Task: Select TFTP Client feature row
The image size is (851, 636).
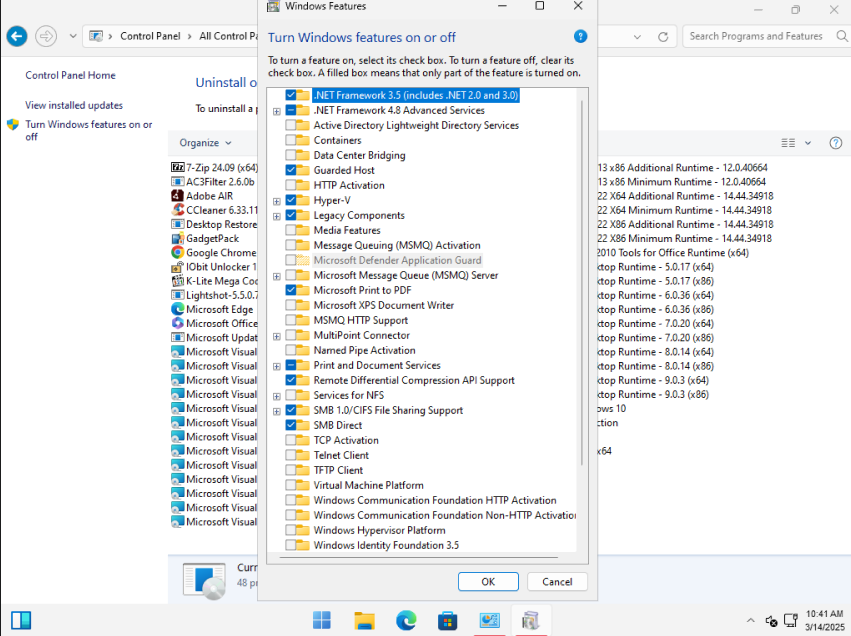Action: pyautogui.click(x=338, y=470)
